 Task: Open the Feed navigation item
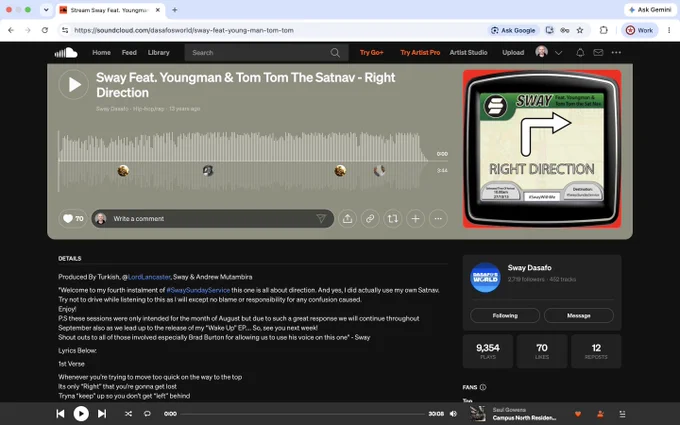coord(129,52)
